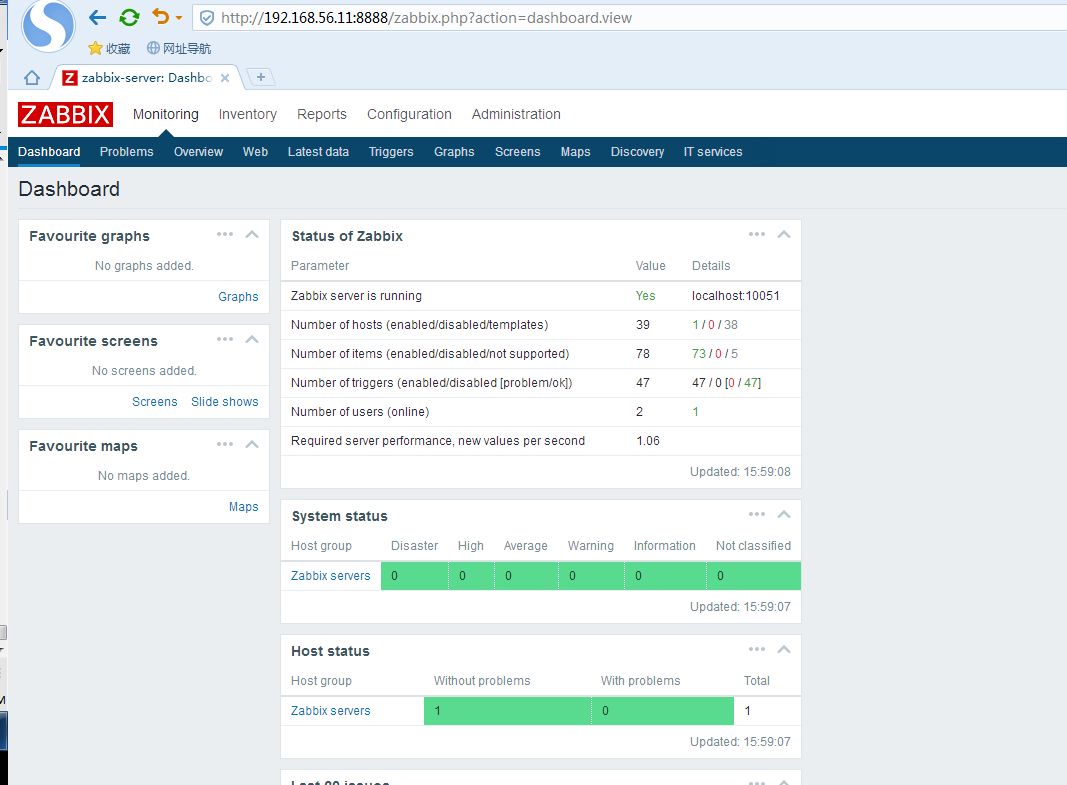This screenshot has height=785, width=1067.
Task: Click the Screens link in Favourite screens
Action: click(x=154, y=401)
